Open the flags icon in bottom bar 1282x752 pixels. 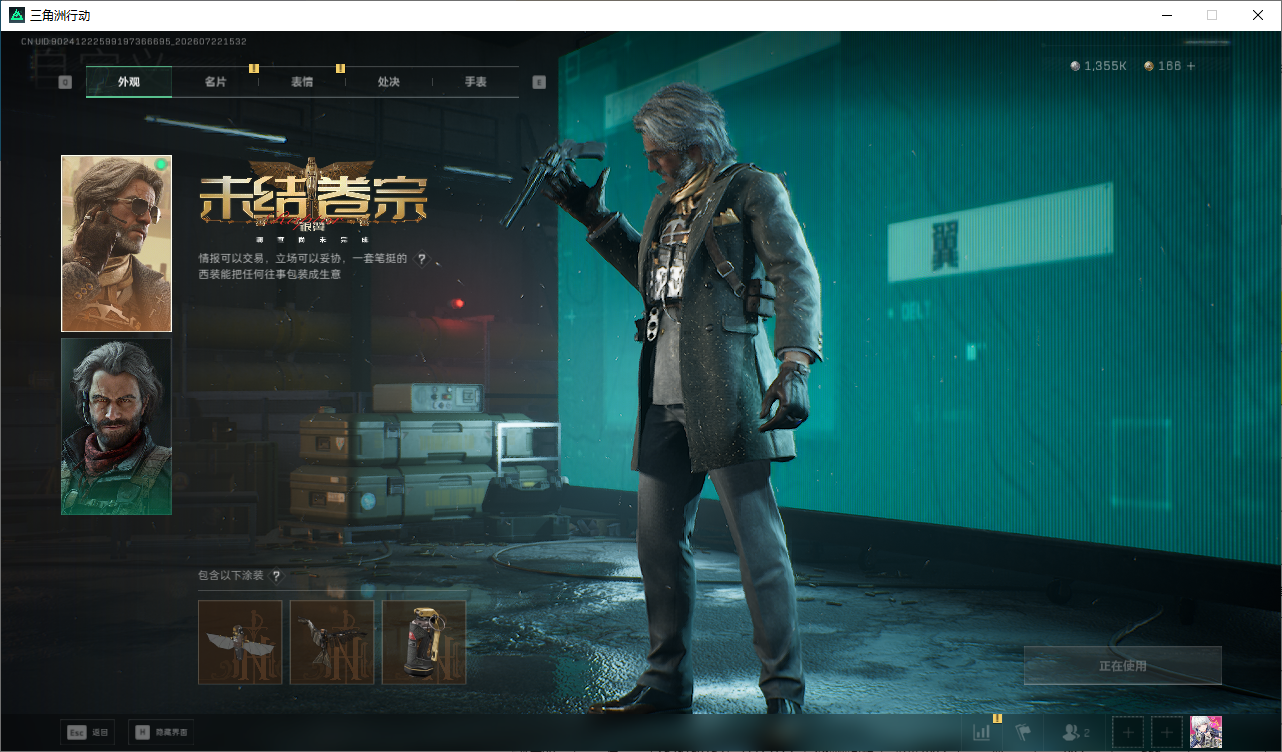1024,732
